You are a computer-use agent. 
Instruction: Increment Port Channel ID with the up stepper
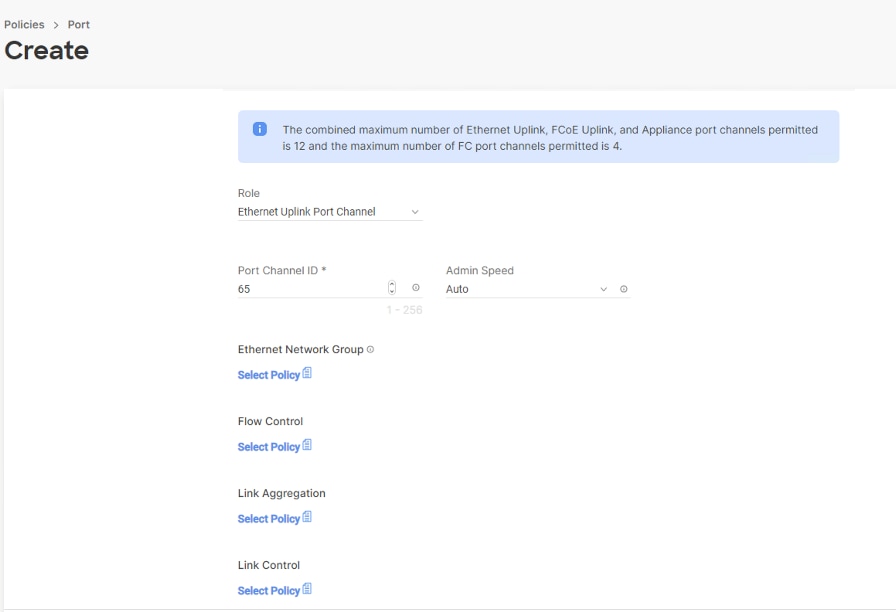click(x=392, y=283)
